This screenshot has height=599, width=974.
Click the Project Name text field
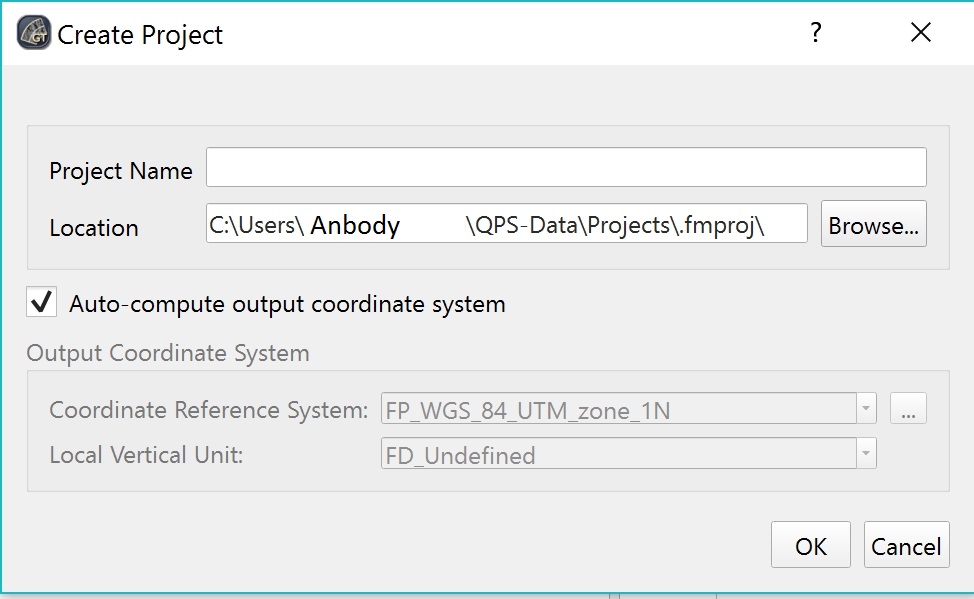[566, 168]
